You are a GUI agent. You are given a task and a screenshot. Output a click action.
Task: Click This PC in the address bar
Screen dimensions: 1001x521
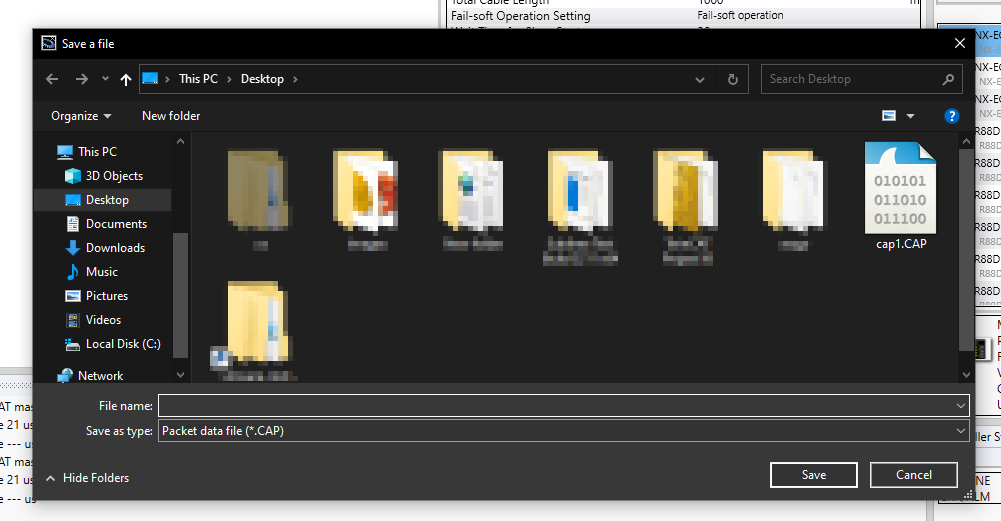coord(198,79)
